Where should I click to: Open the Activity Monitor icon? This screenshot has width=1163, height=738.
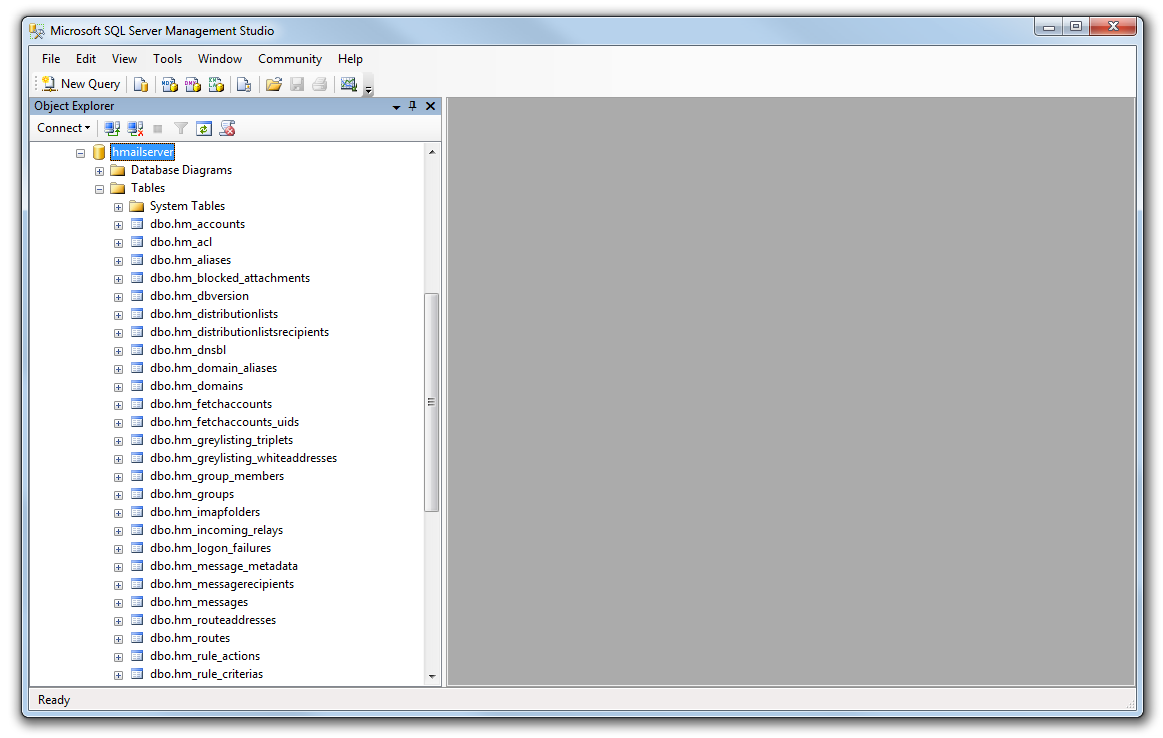[x=348, y=85]
